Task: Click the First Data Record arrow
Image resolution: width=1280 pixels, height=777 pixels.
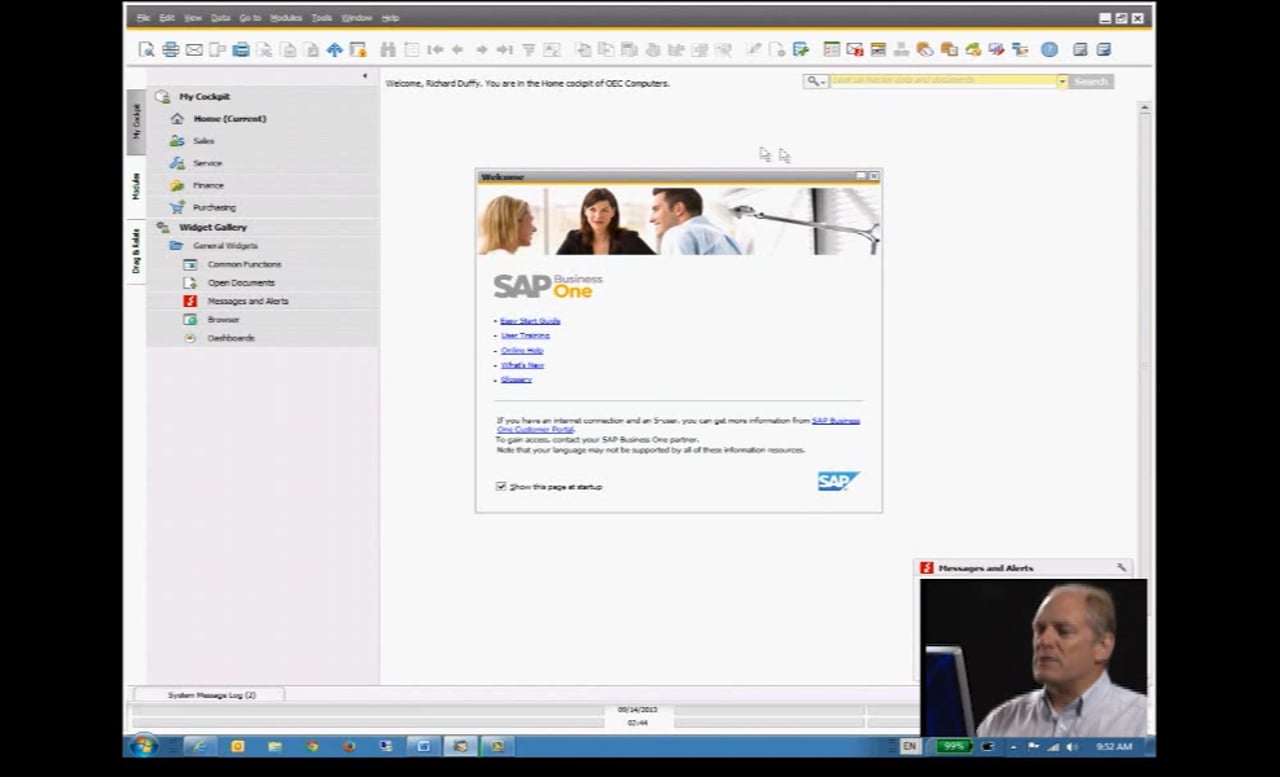Action: point(435,49)
